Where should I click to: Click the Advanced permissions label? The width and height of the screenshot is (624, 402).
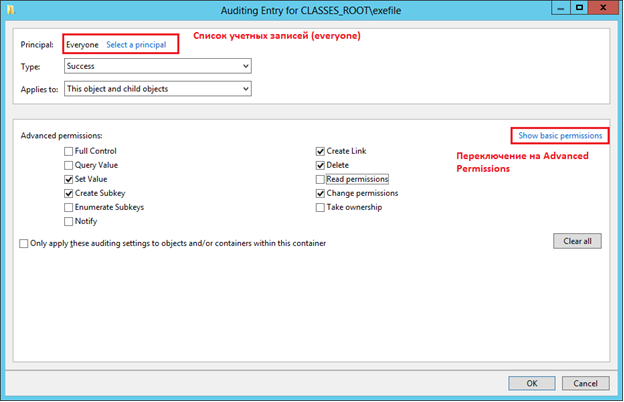(x=61, y=136)
